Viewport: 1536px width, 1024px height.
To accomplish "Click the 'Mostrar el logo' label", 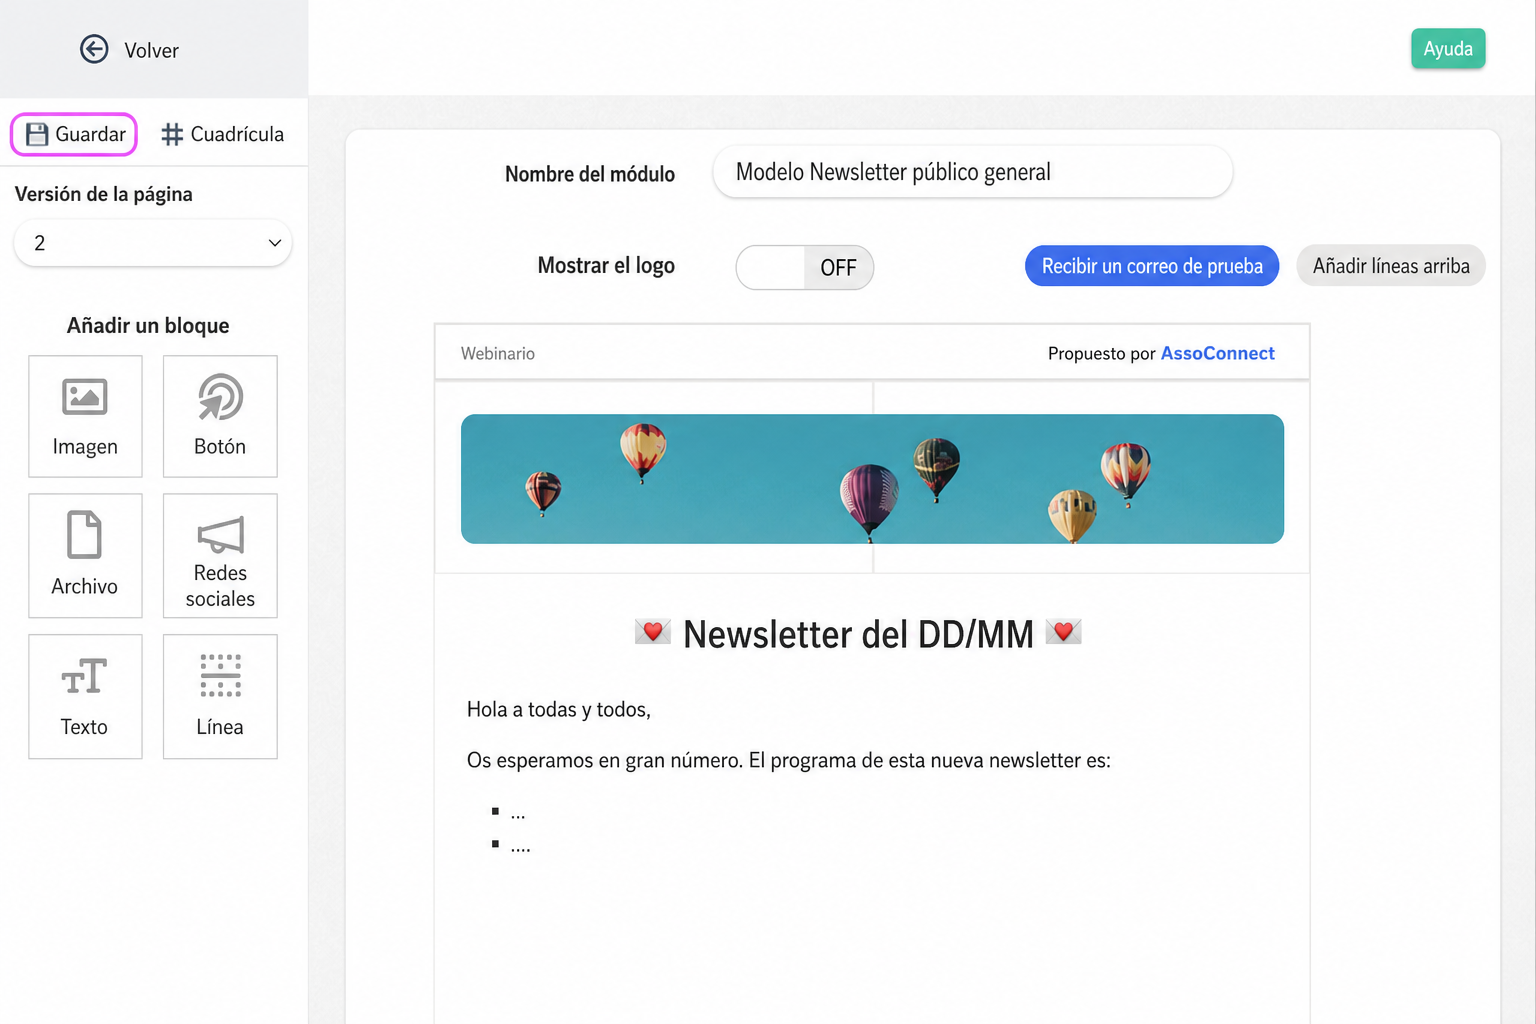I will [x=606, y=266].
